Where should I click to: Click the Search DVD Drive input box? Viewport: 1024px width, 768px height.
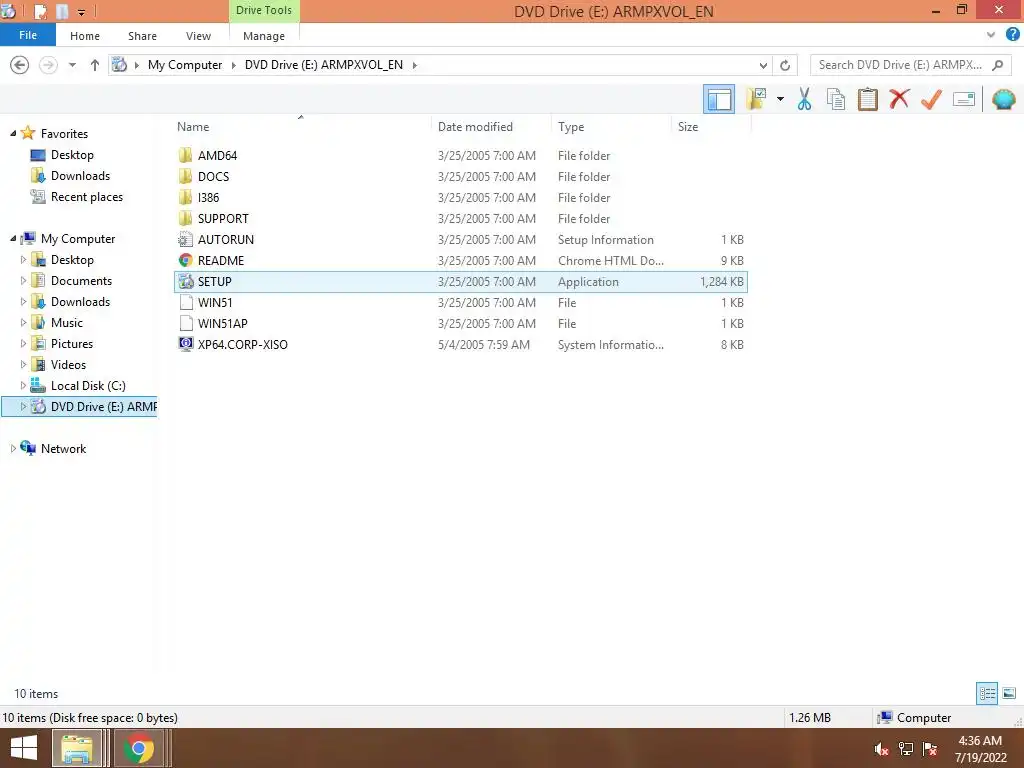(x=910, y=65)
